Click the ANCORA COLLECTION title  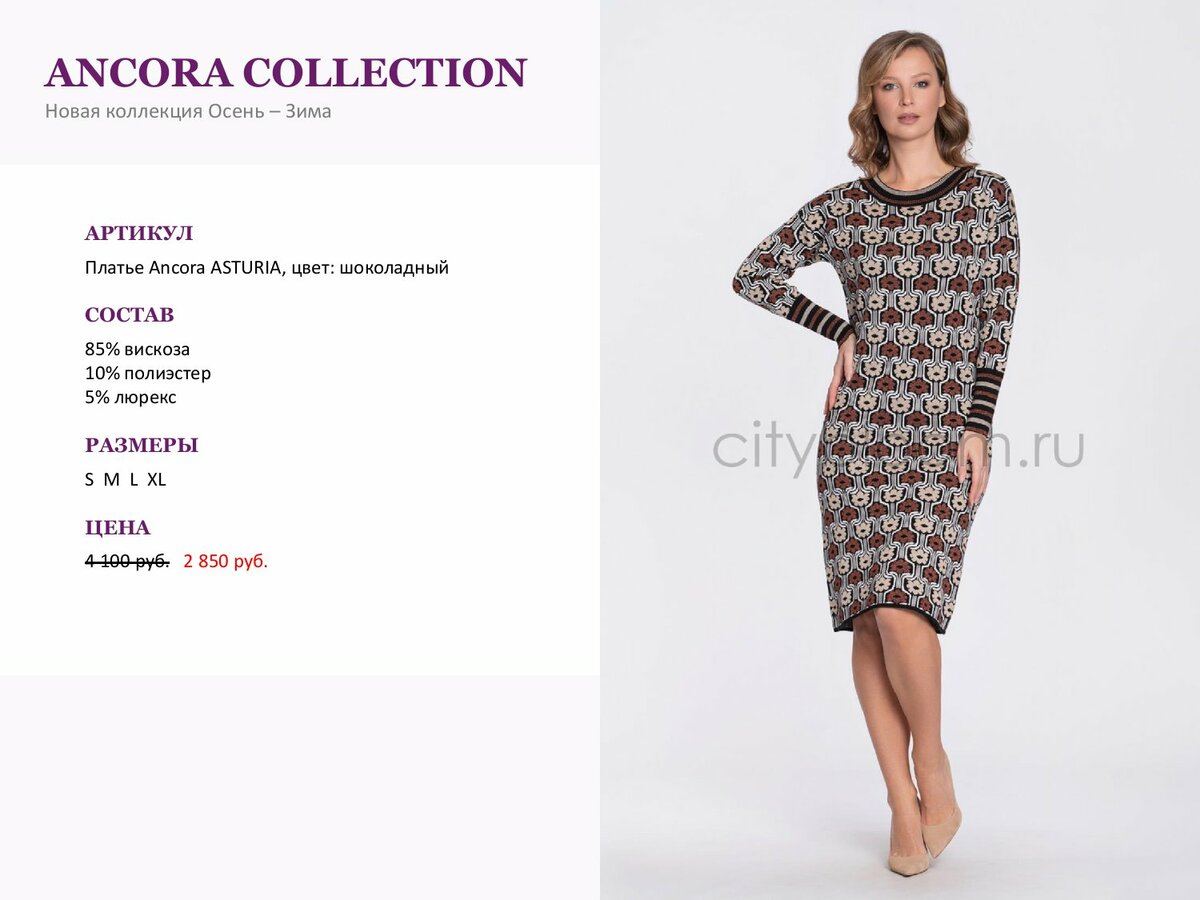pyautogui.click(x=285, y=73)
